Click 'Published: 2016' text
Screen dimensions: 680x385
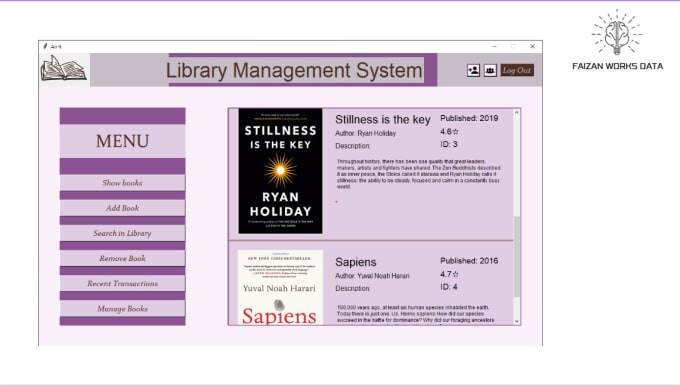tap(469, 261)
